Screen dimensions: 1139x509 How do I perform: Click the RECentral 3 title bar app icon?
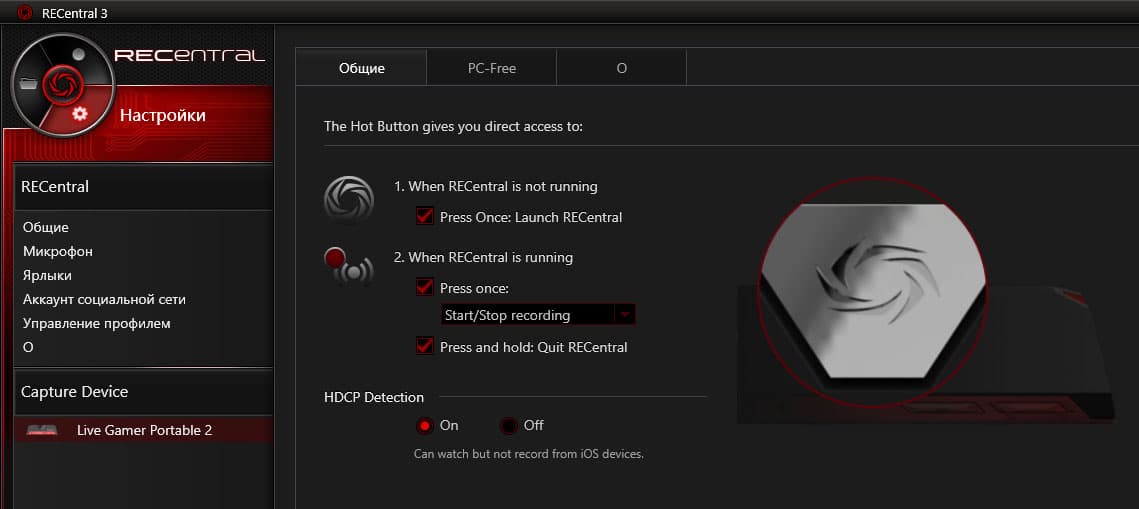(24, 12)
